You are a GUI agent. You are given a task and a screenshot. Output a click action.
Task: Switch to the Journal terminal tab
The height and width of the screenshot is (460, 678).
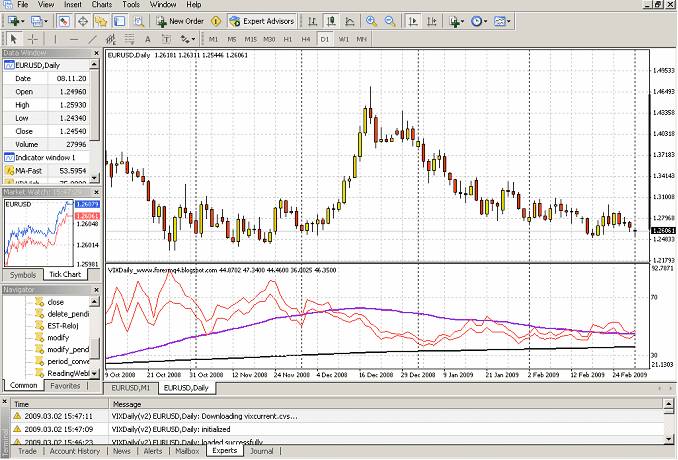[261, 451]
